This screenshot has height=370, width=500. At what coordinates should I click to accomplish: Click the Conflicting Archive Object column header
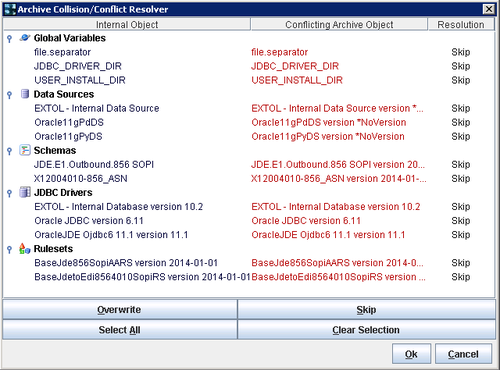339,24
